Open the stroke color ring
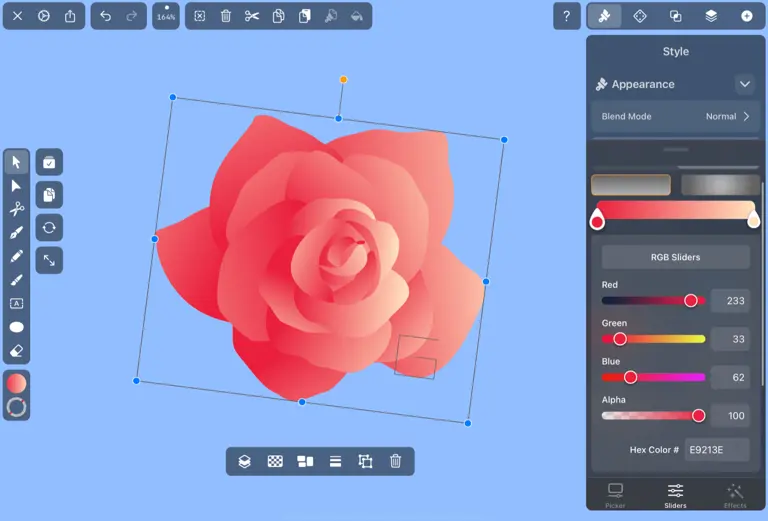Screen dimensions: 768x521 click(16, 407)
